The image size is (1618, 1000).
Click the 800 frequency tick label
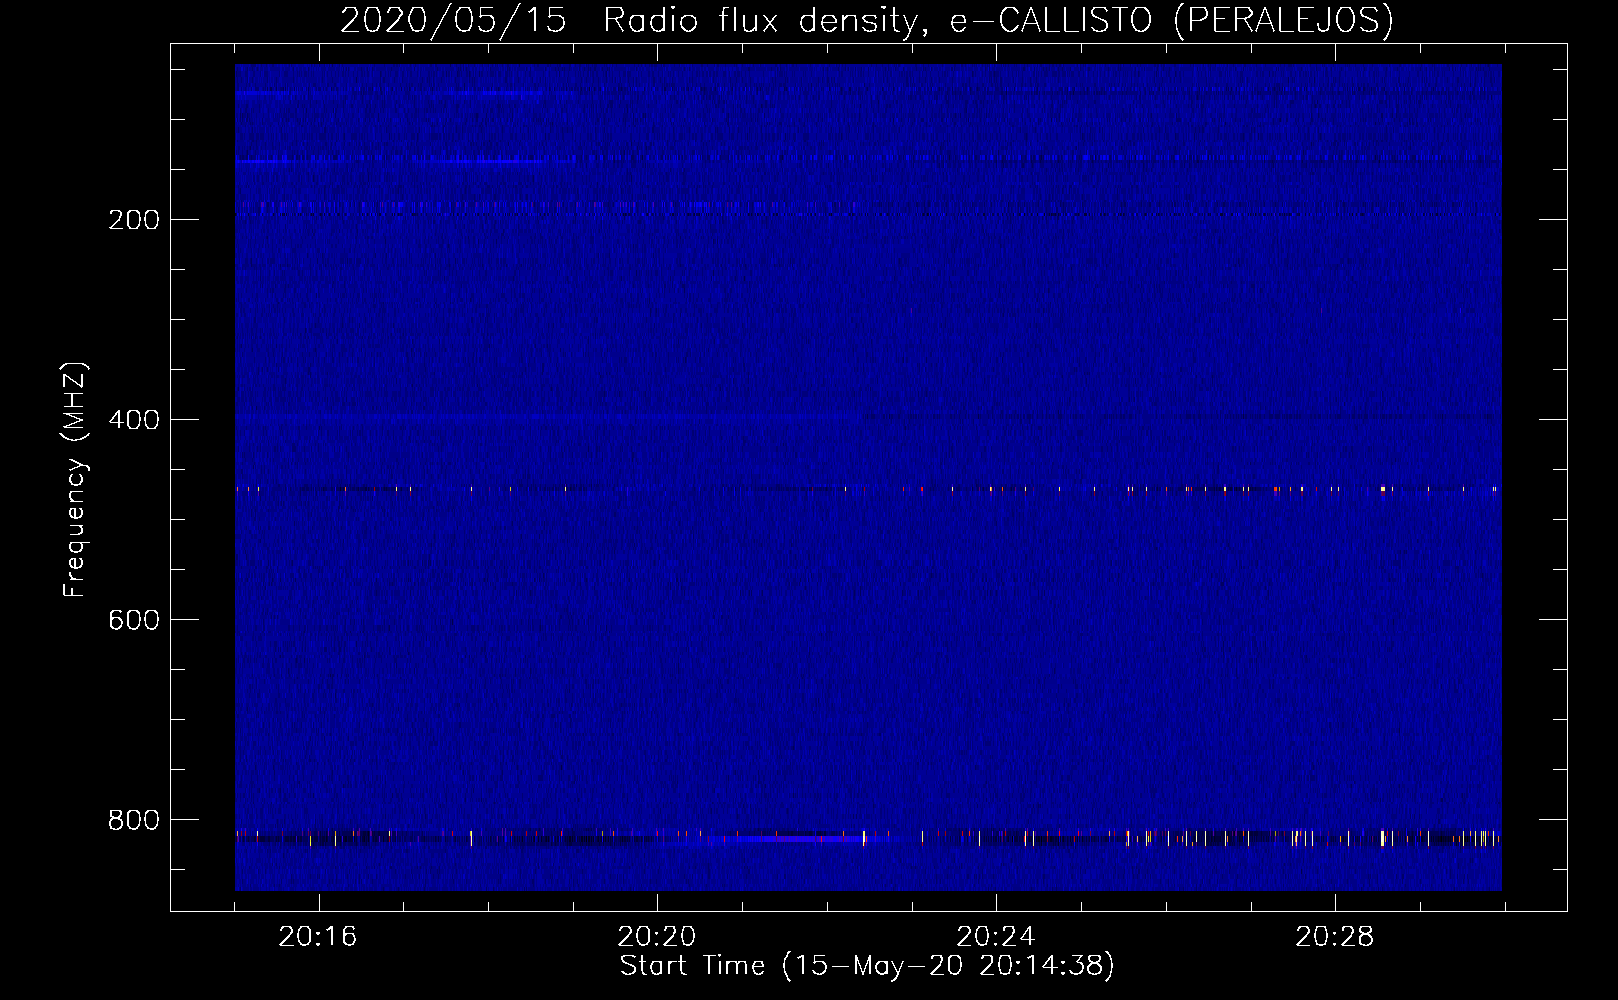coord(134,820)
